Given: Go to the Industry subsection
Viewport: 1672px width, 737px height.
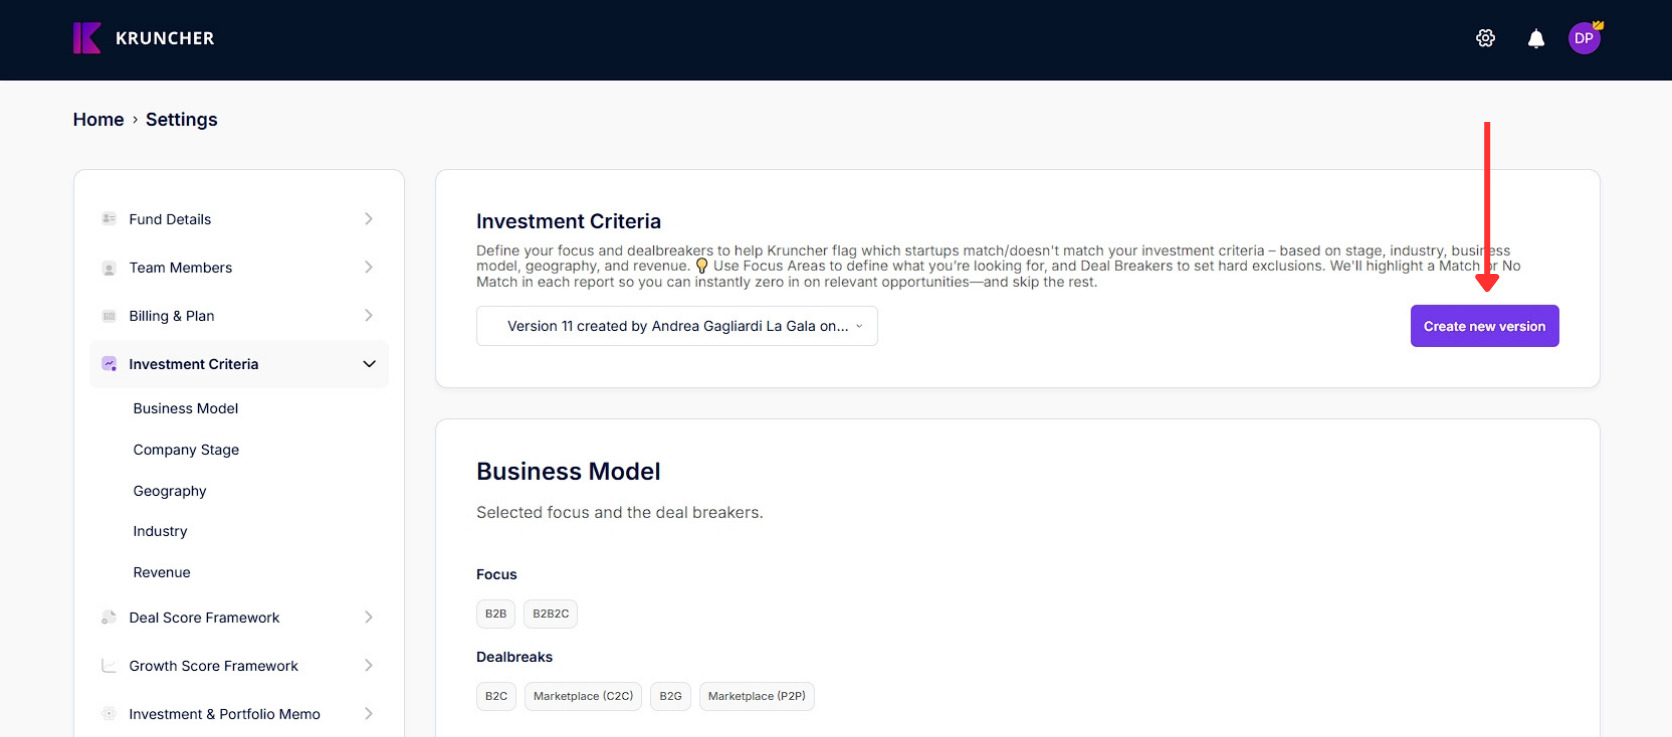Looking at the screenshot, I should pos(160,531).
